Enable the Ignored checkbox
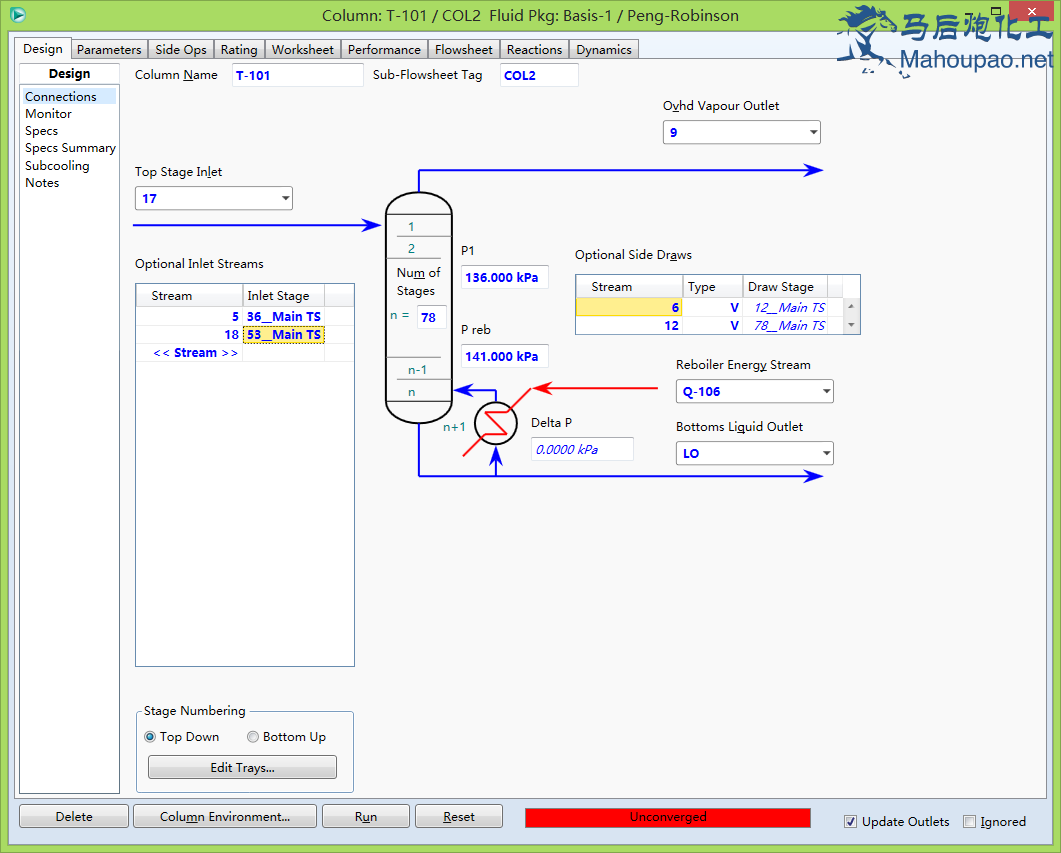This screenshot has width=1061, height=853. point(969,822)
